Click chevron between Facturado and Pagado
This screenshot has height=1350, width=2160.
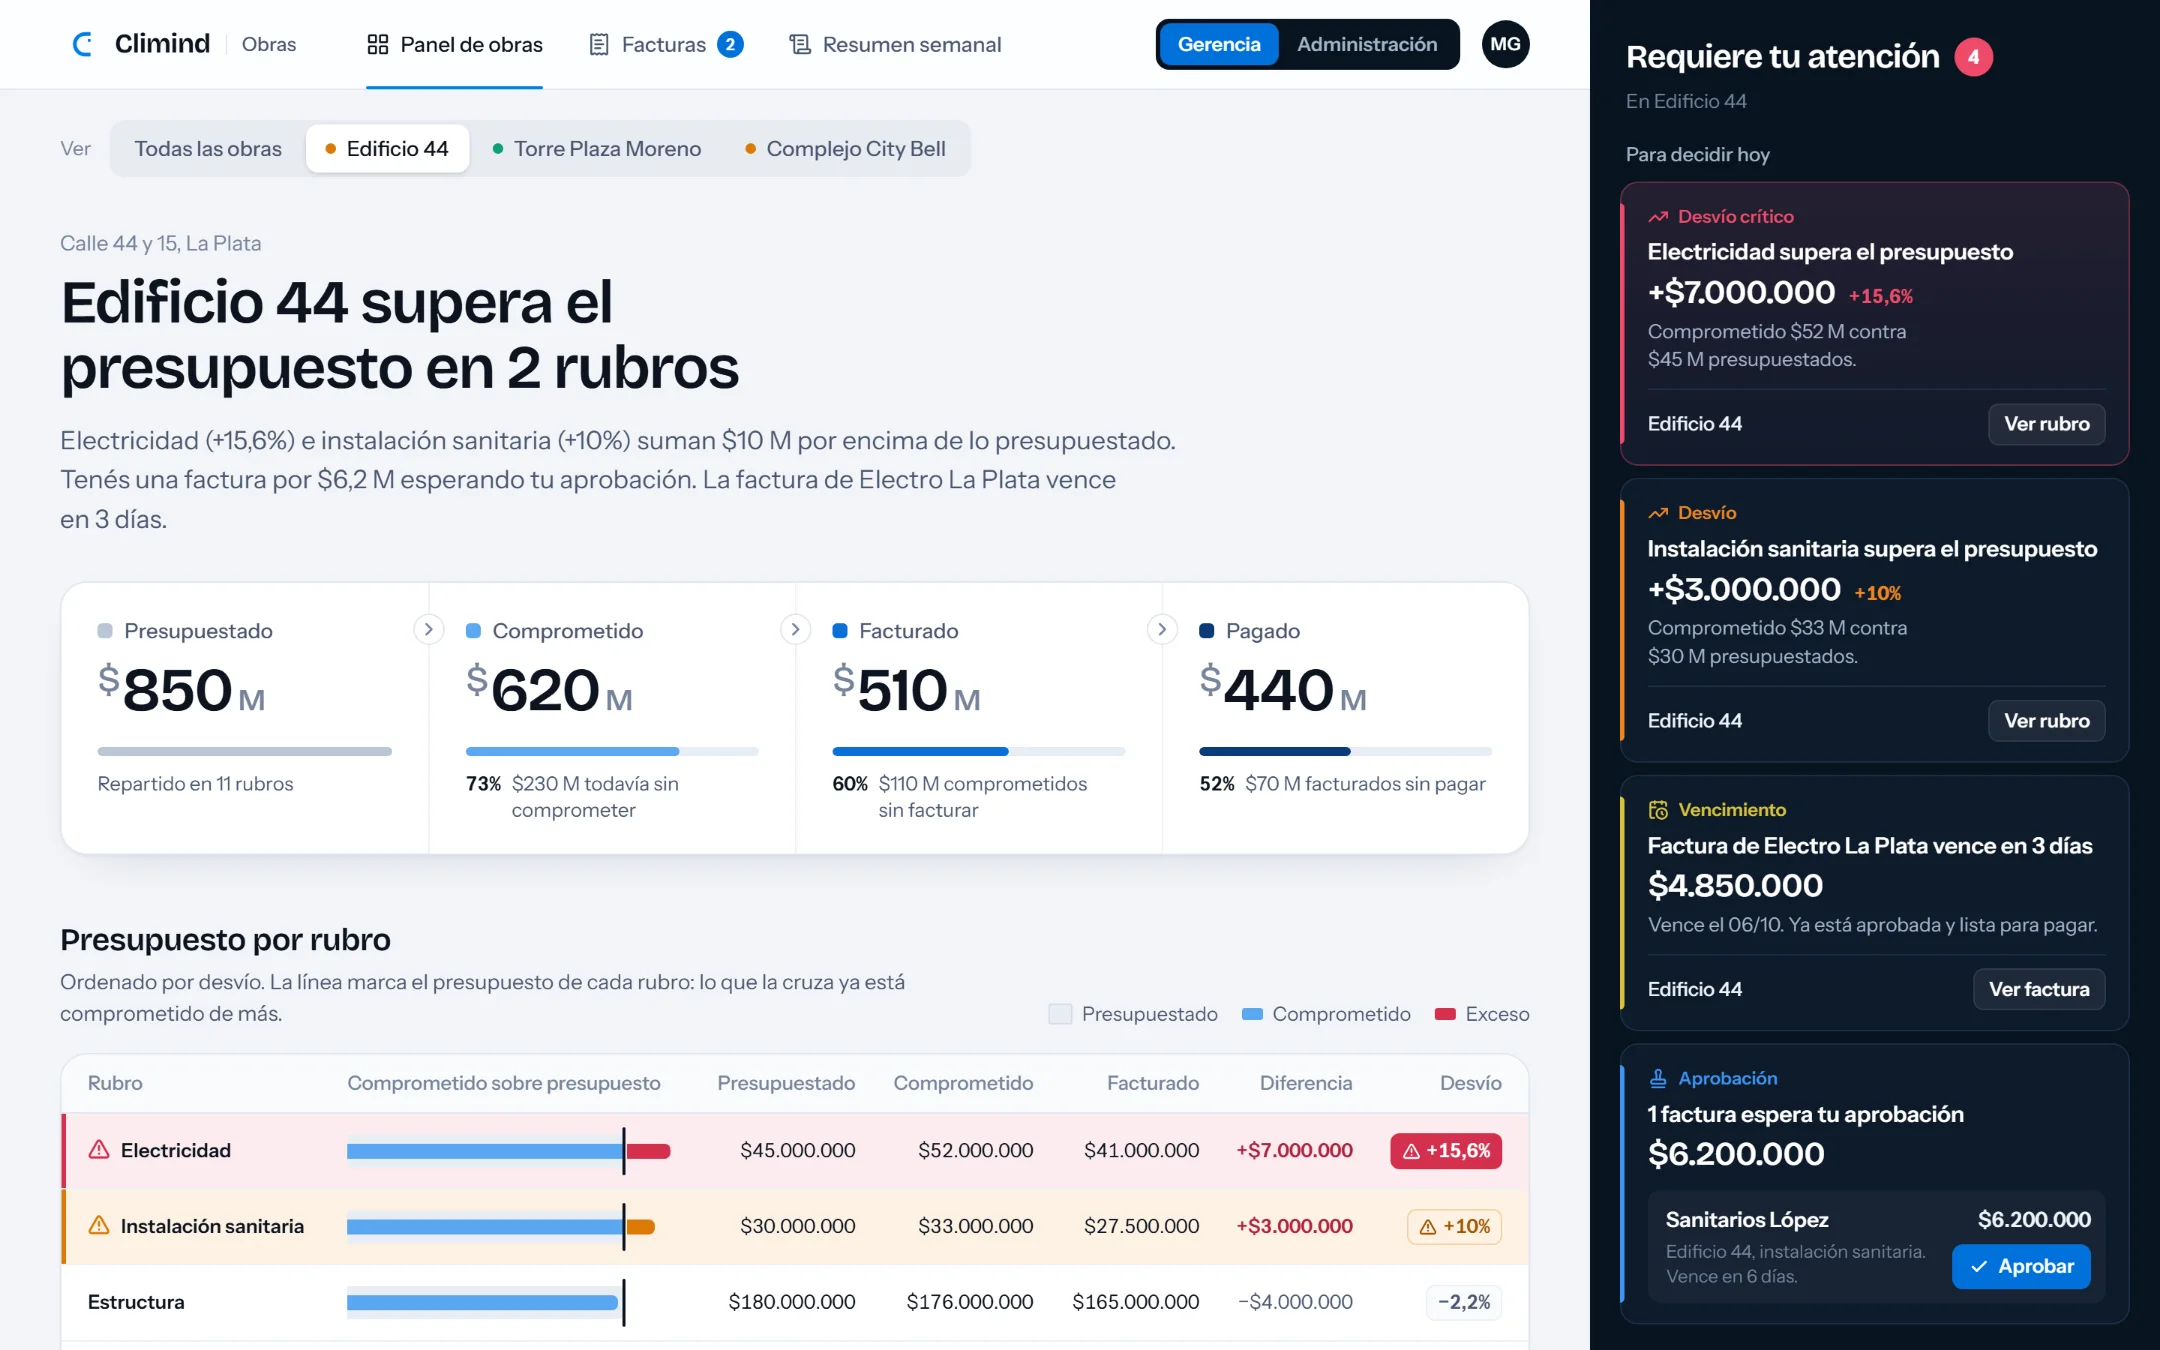pyautogui.click(x=1161, y=629)
